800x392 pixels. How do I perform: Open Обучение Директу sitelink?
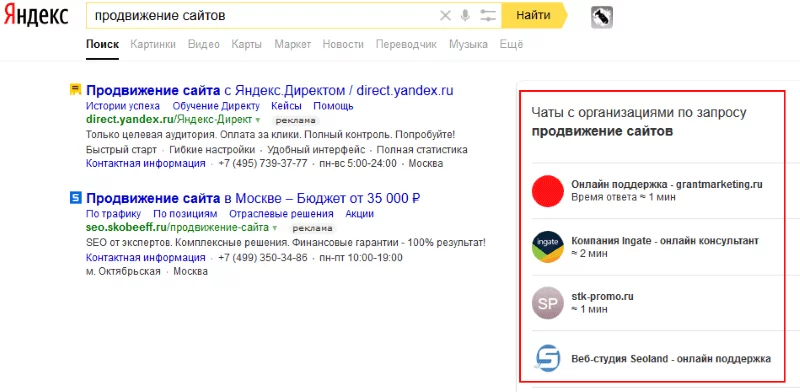coord(216,106)
